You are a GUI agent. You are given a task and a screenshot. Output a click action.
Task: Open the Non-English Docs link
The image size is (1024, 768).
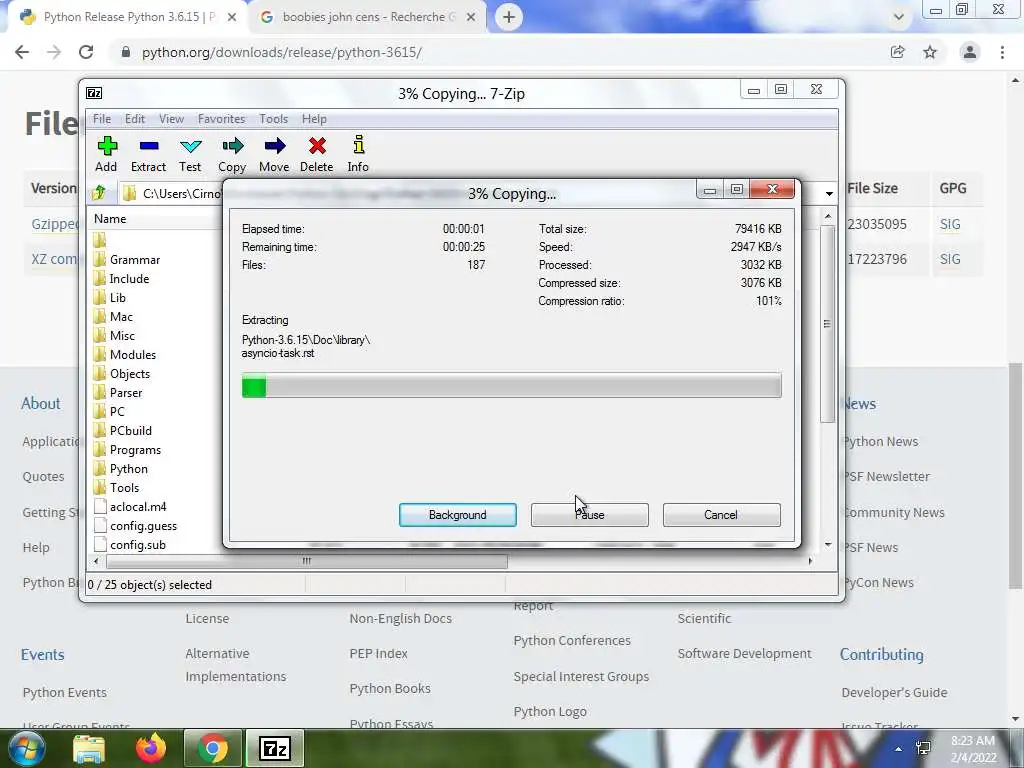[x=400, y=618]
